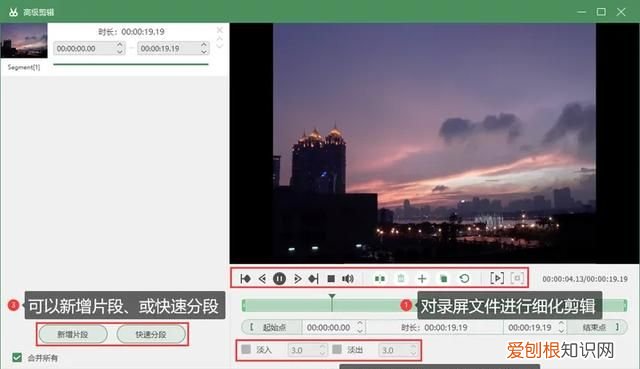The height and width of the screenshot is (369, 640).
Task: Click the 00:00:04.13/00:00:19.19 time readout
Action: (x=584, y=279)
